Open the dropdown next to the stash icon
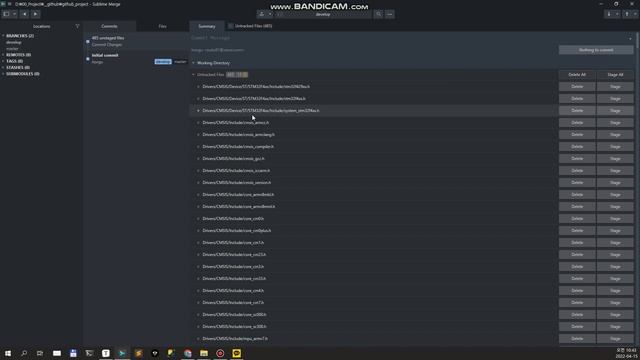 [x=270, y=14]
